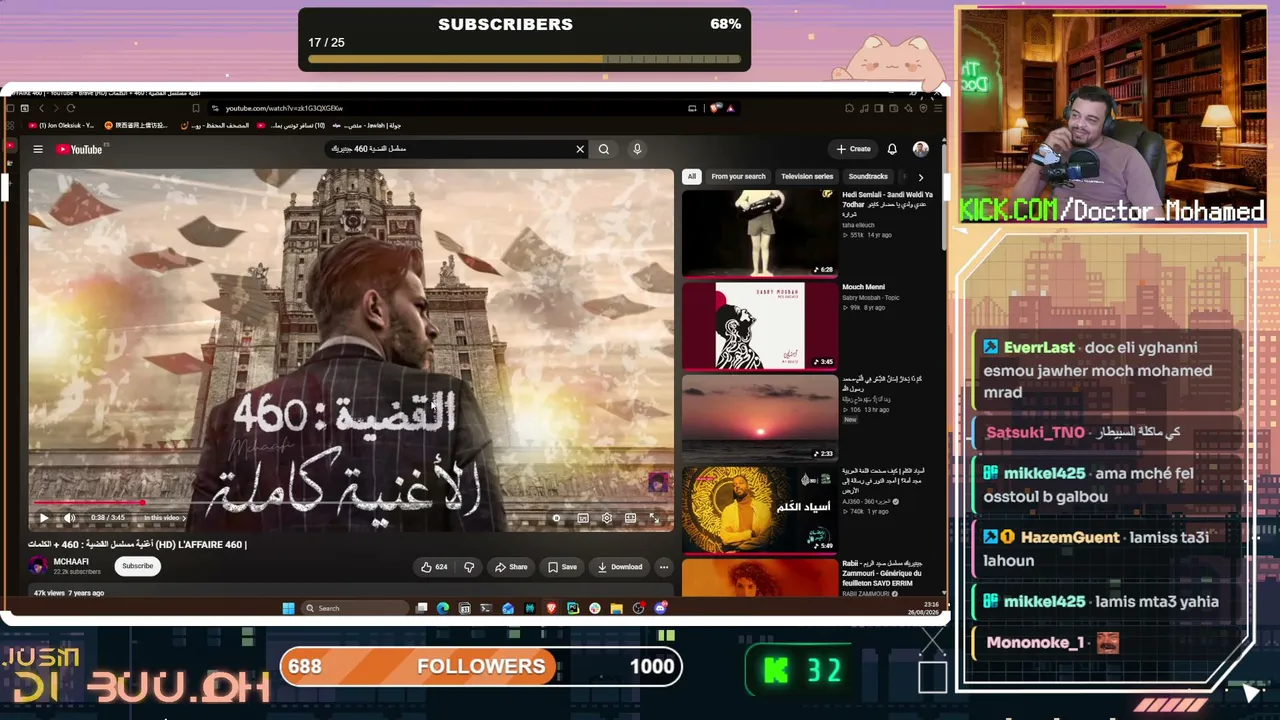Open the YouTube guide hamburger menu
This screenshot has width=1280, height=720.
pyautogui.click(x=38, y=149)
